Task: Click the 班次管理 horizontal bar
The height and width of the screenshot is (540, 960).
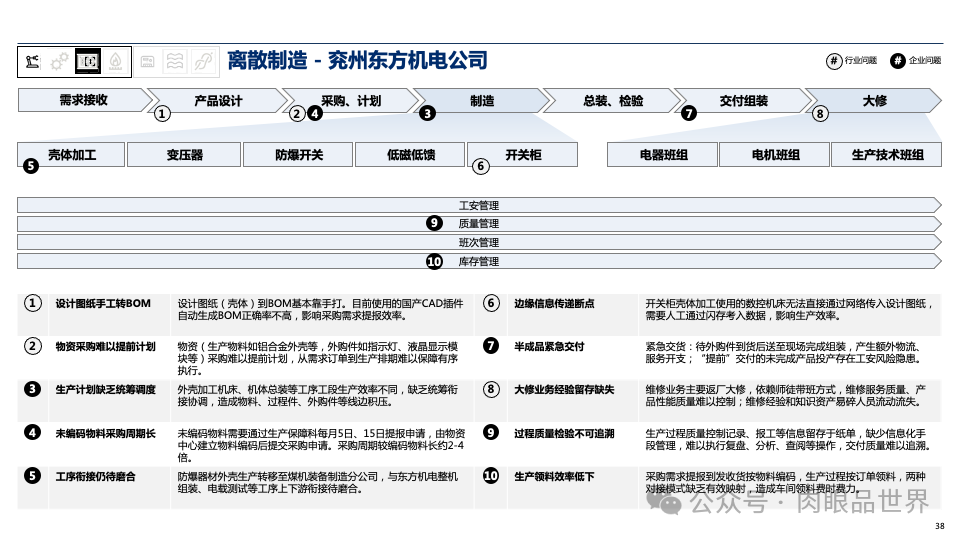Action: [479, 242]
